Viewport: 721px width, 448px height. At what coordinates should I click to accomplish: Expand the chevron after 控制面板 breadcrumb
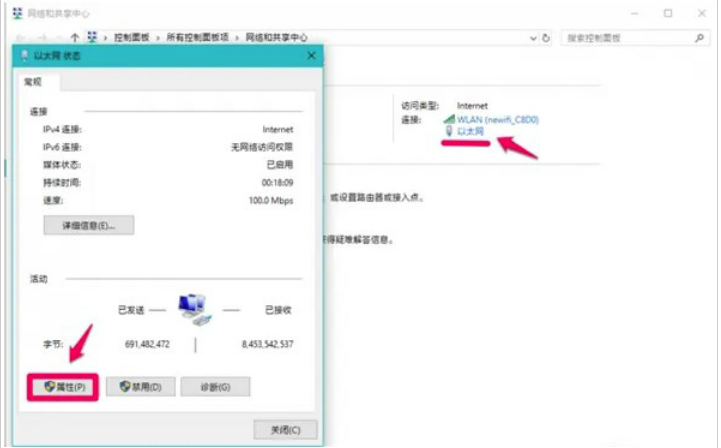[x=158, y=38]
